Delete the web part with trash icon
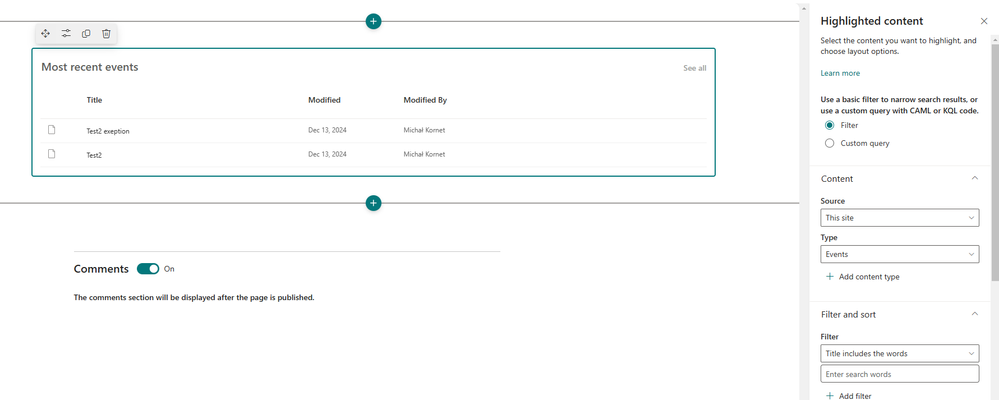Viewport: 999px width, 400px height. 106,34
